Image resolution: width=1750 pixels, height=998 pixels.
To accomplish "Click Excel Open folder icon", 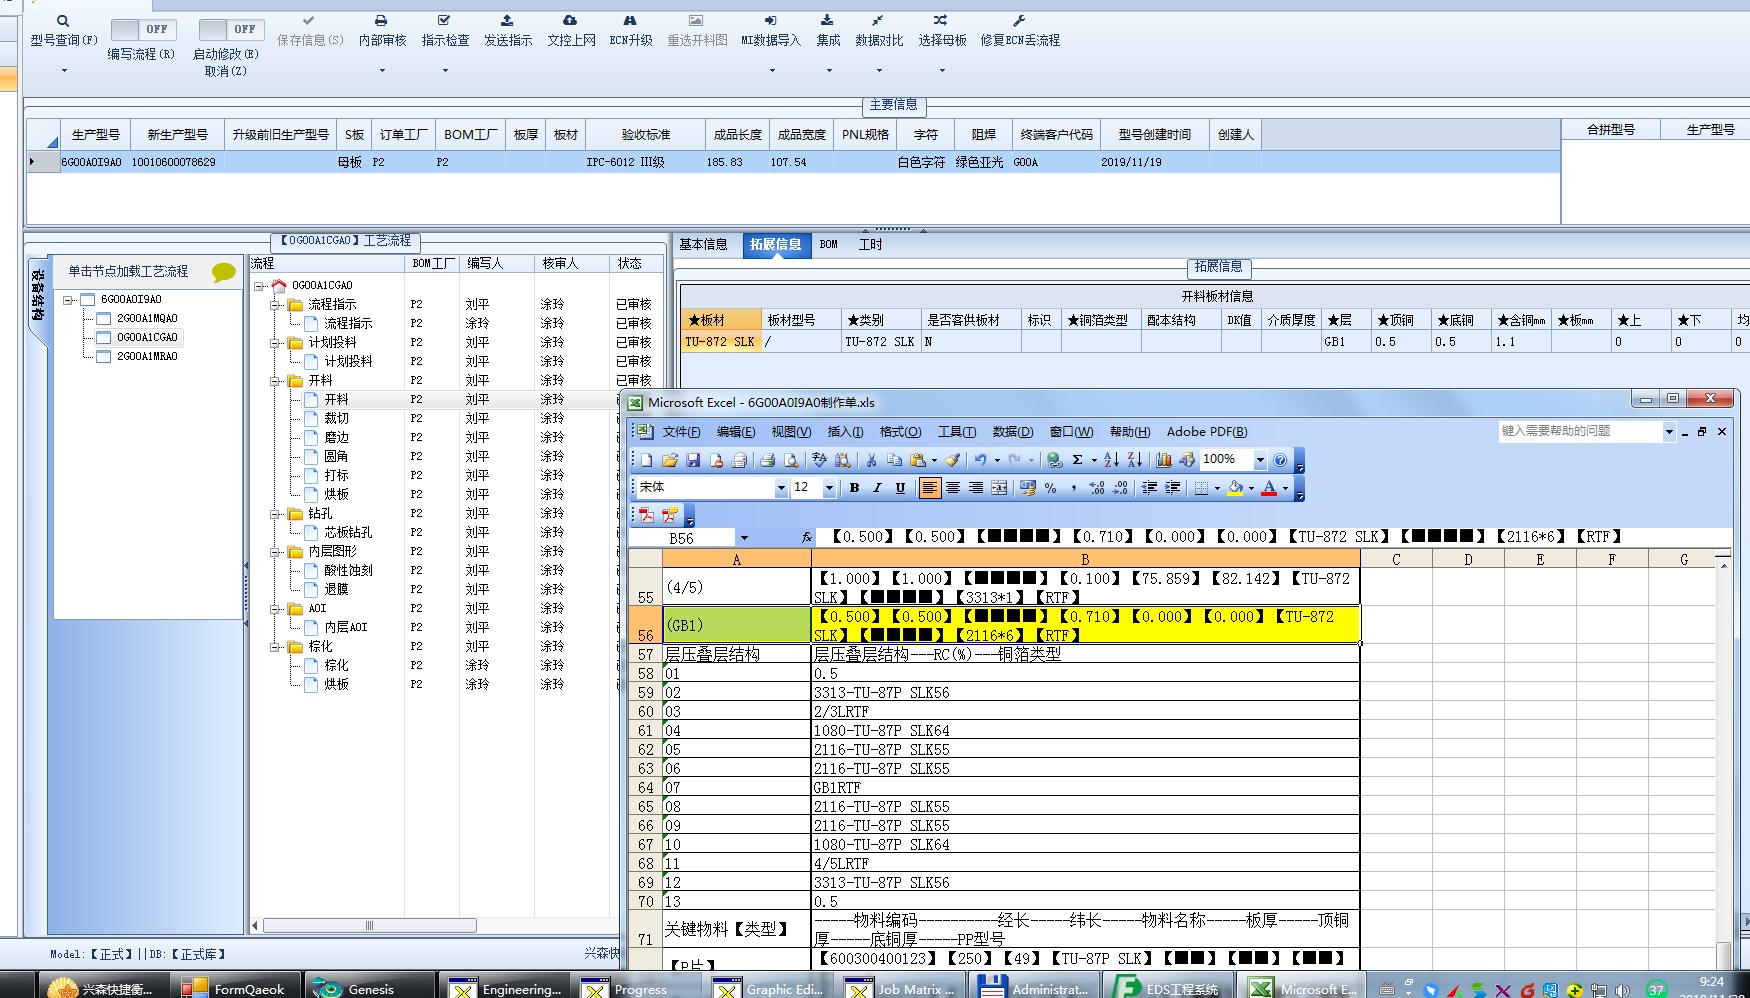I will 669,460.
